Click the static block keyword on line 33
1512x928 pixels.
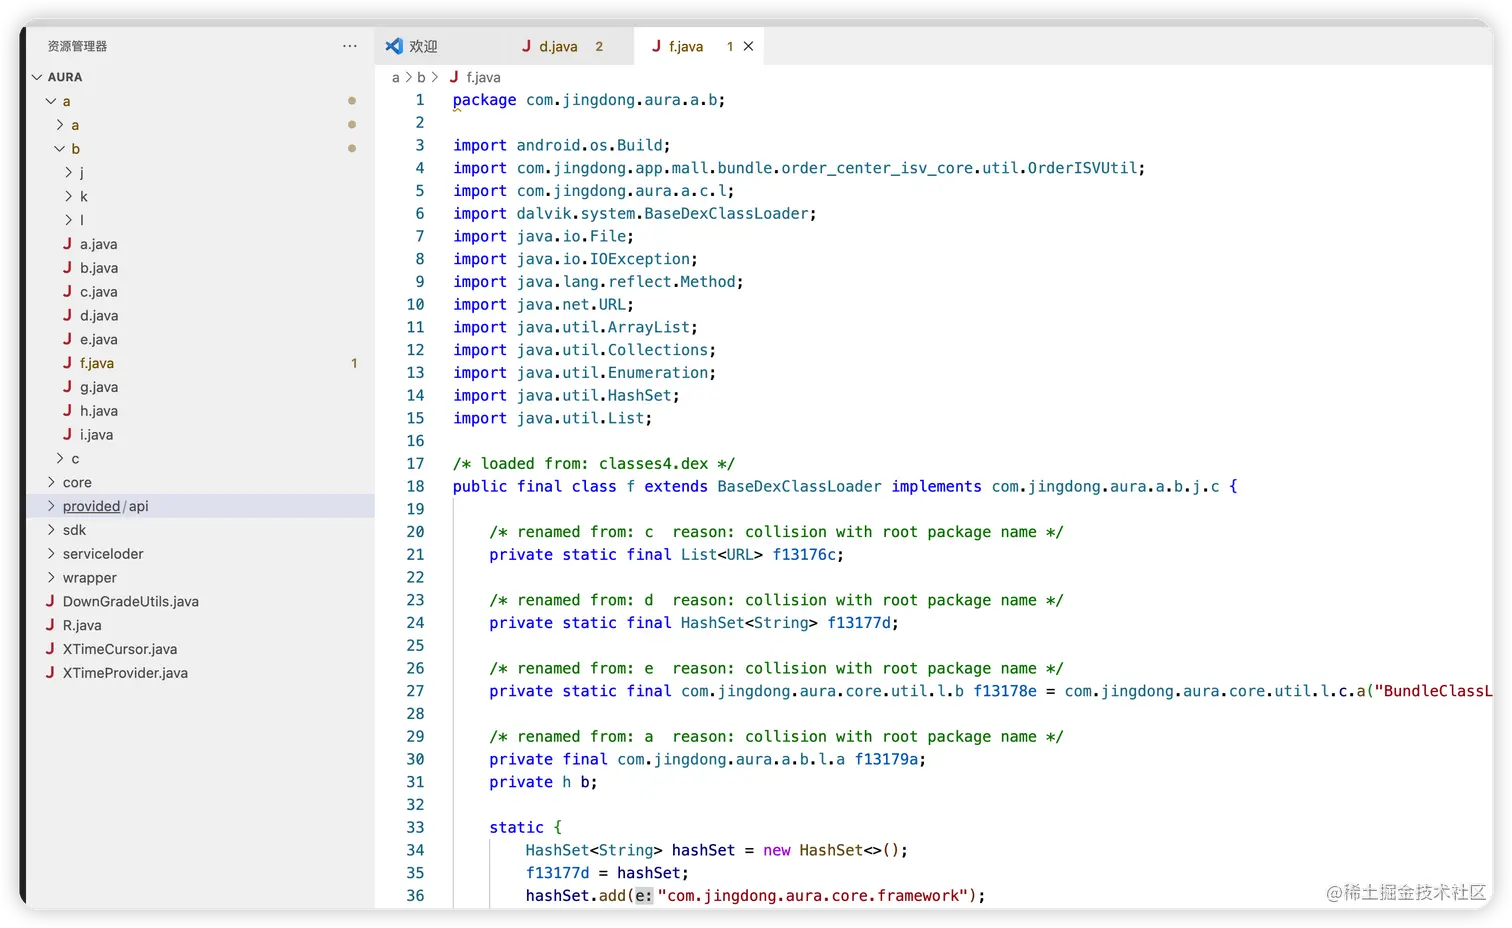(x=516, y=827)
